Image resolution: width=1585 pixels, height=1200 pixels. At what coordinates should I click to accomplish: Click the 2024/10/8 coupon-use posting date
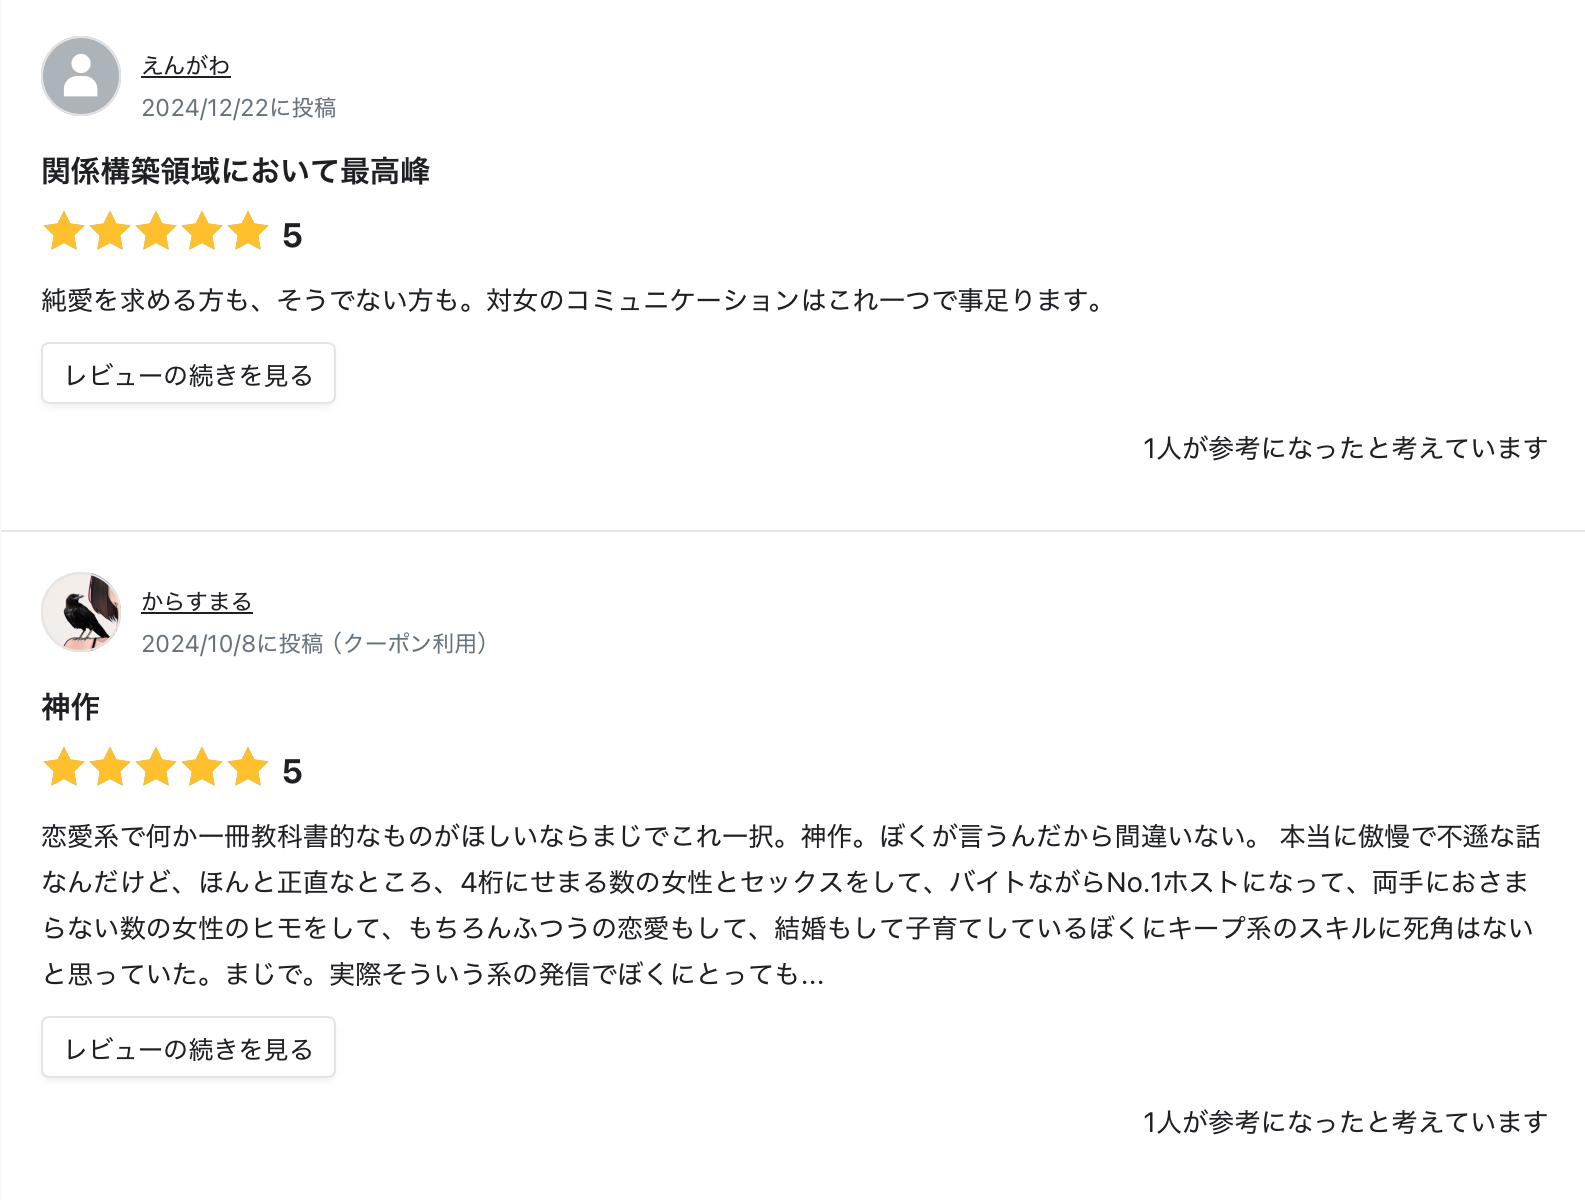coord(314,644)
